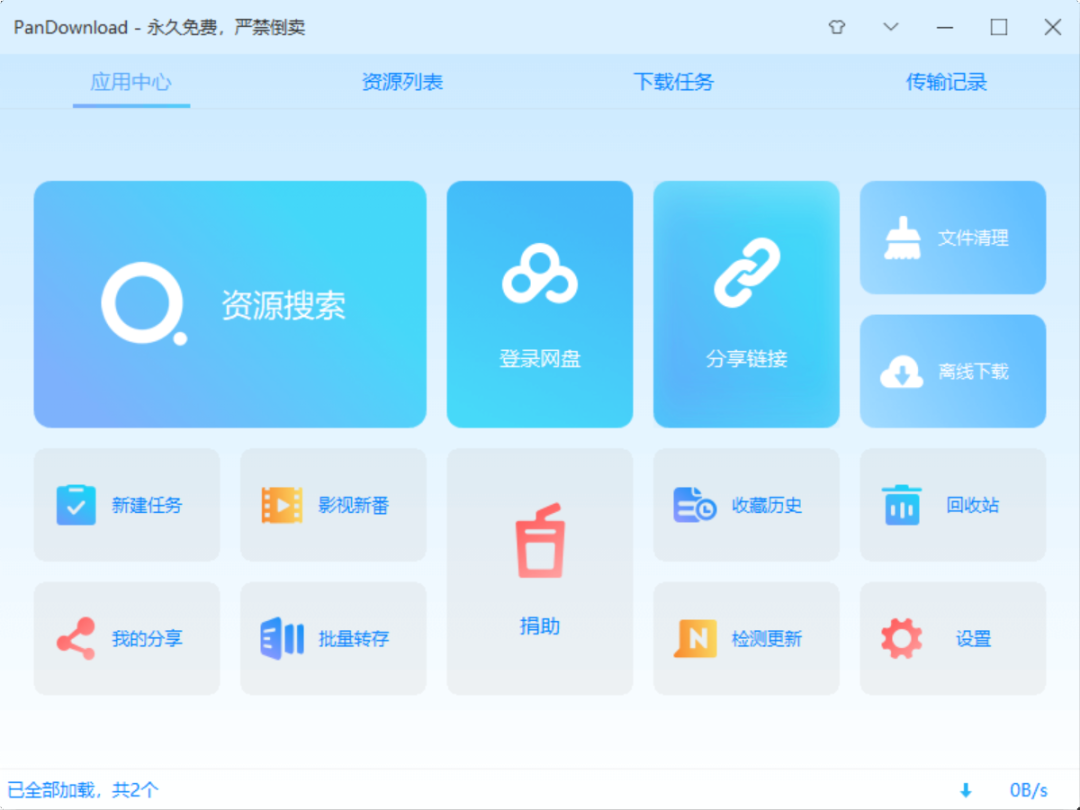1080x810 pixels.
Task: Close the PanDownload window
Action: pos(1052,27)
